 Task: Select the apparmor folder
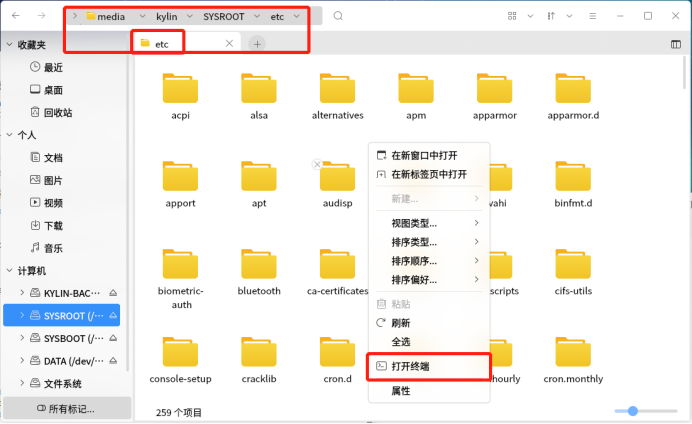pos(495,96)
